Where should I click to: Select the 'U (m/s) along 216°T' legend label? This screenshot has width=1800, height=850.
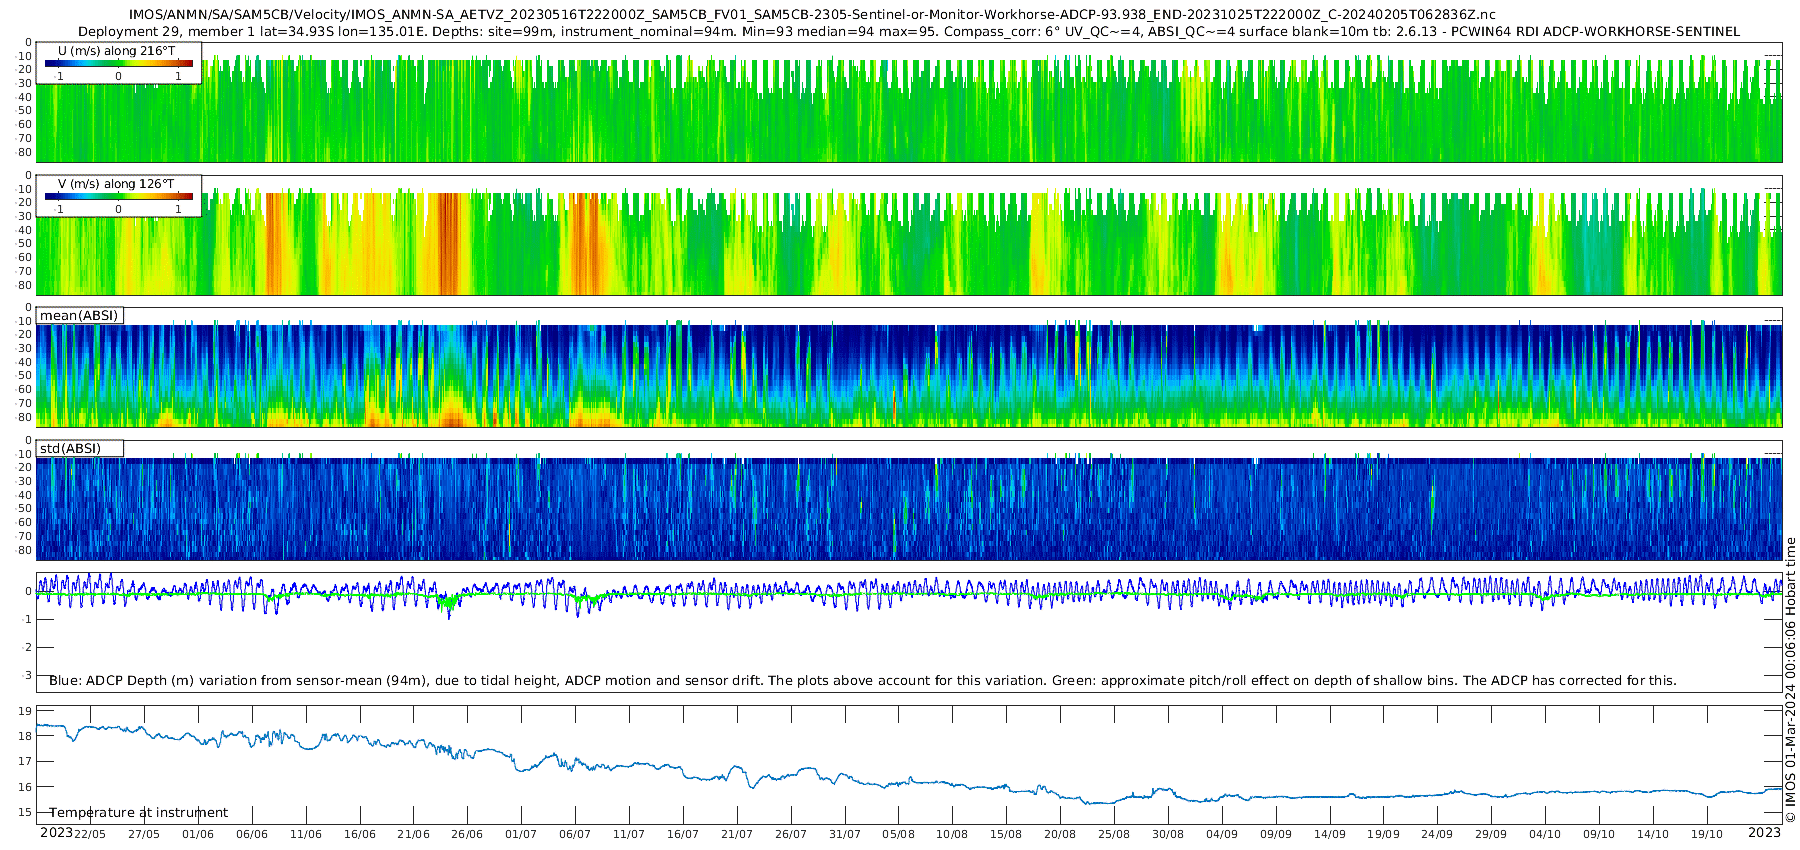[x=117, y=50]
